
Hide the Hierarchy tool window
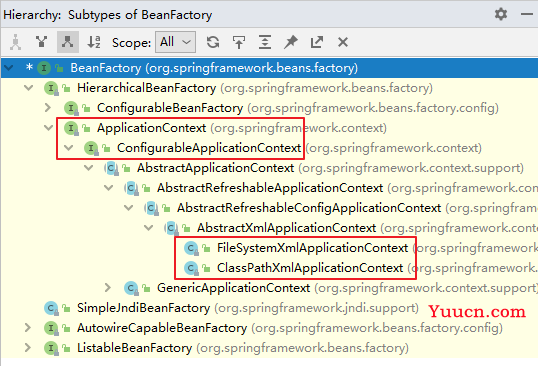click(x=527, y=14)
